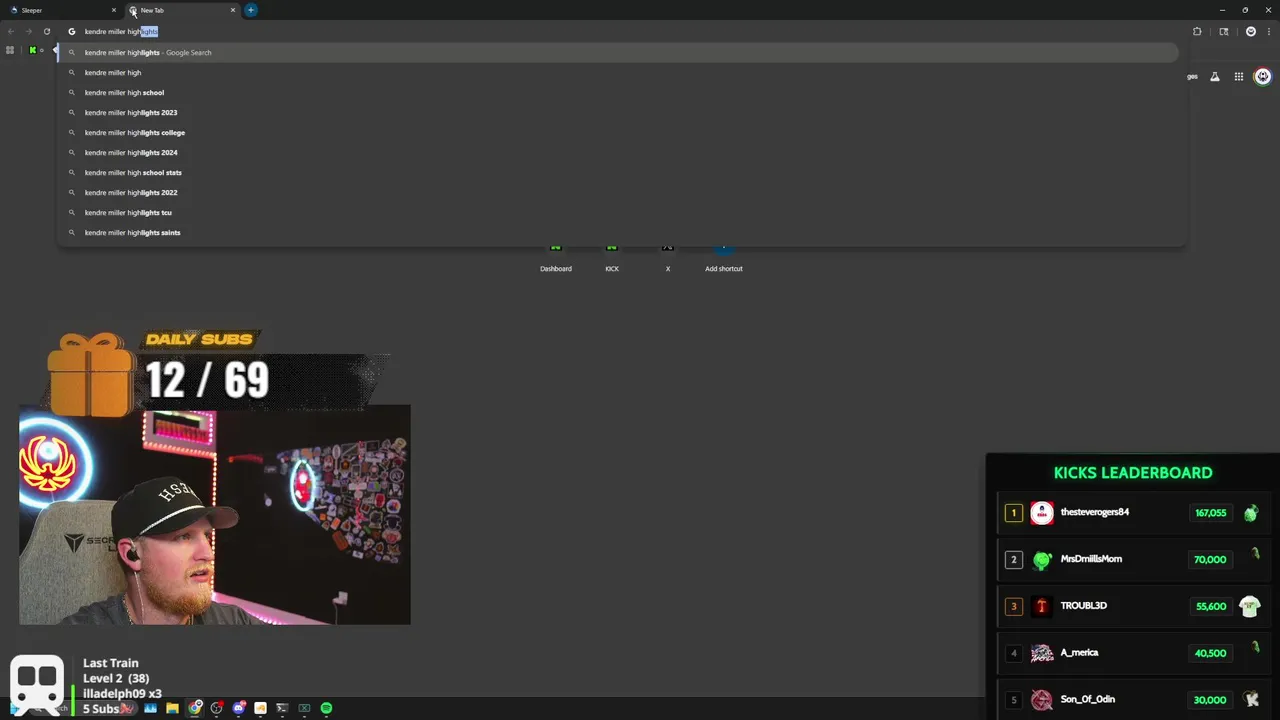
Task: Click the KICKS LEADERBOARD heading
Action: (1133, 473)
